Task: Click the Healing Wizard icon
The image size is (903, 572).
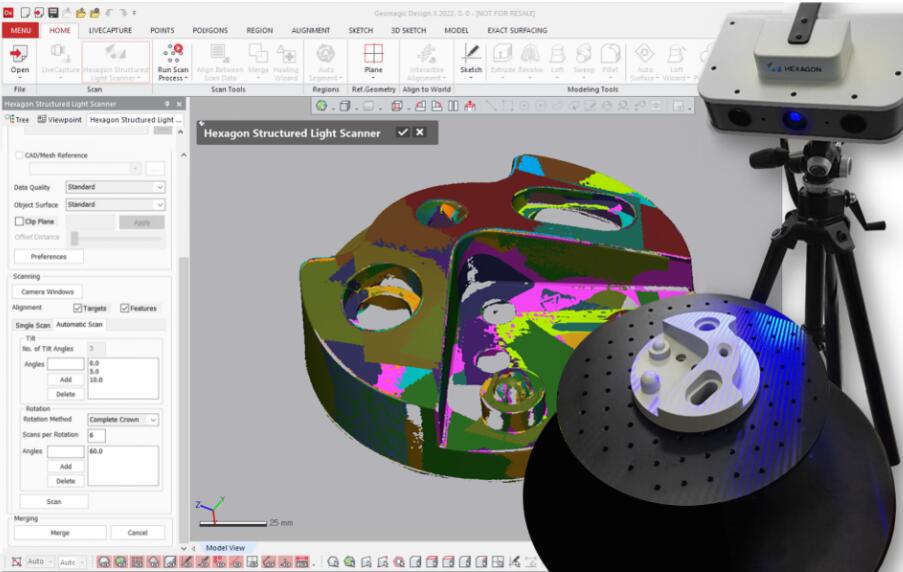Action: (x=286, y=54)
